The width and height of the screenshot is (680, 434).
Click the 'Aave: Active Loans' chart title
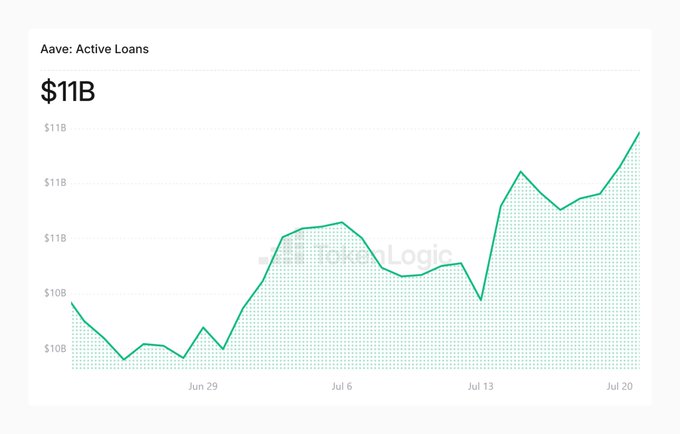point(95,49)
